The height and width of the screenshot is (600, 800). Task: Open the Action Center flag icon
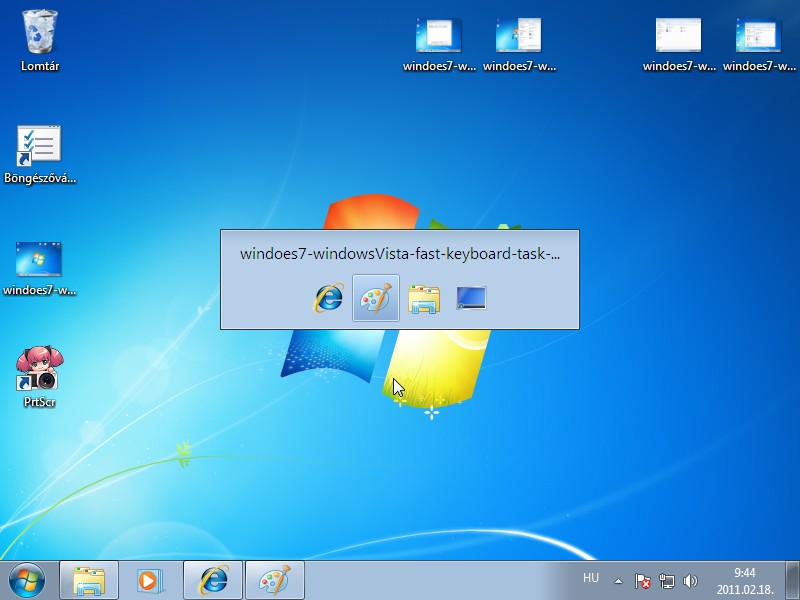[x=642, y=581]
